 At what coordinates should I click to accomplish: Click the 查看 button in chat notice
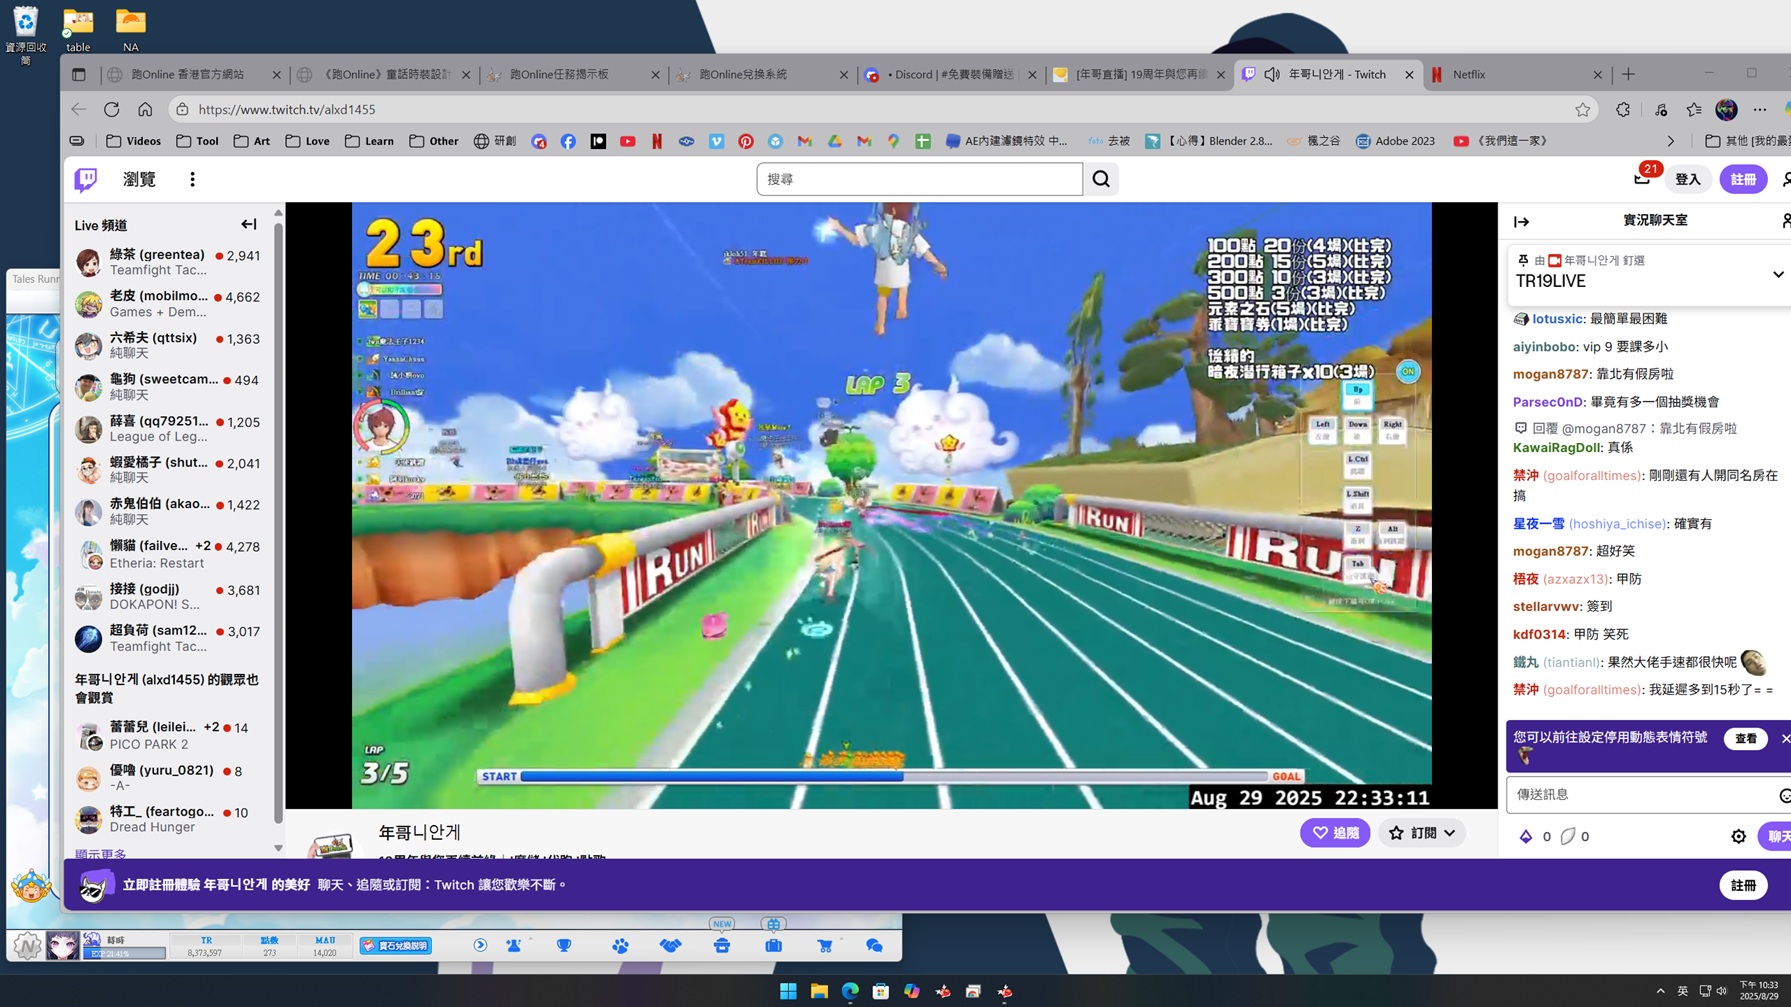pos(1745,738)
